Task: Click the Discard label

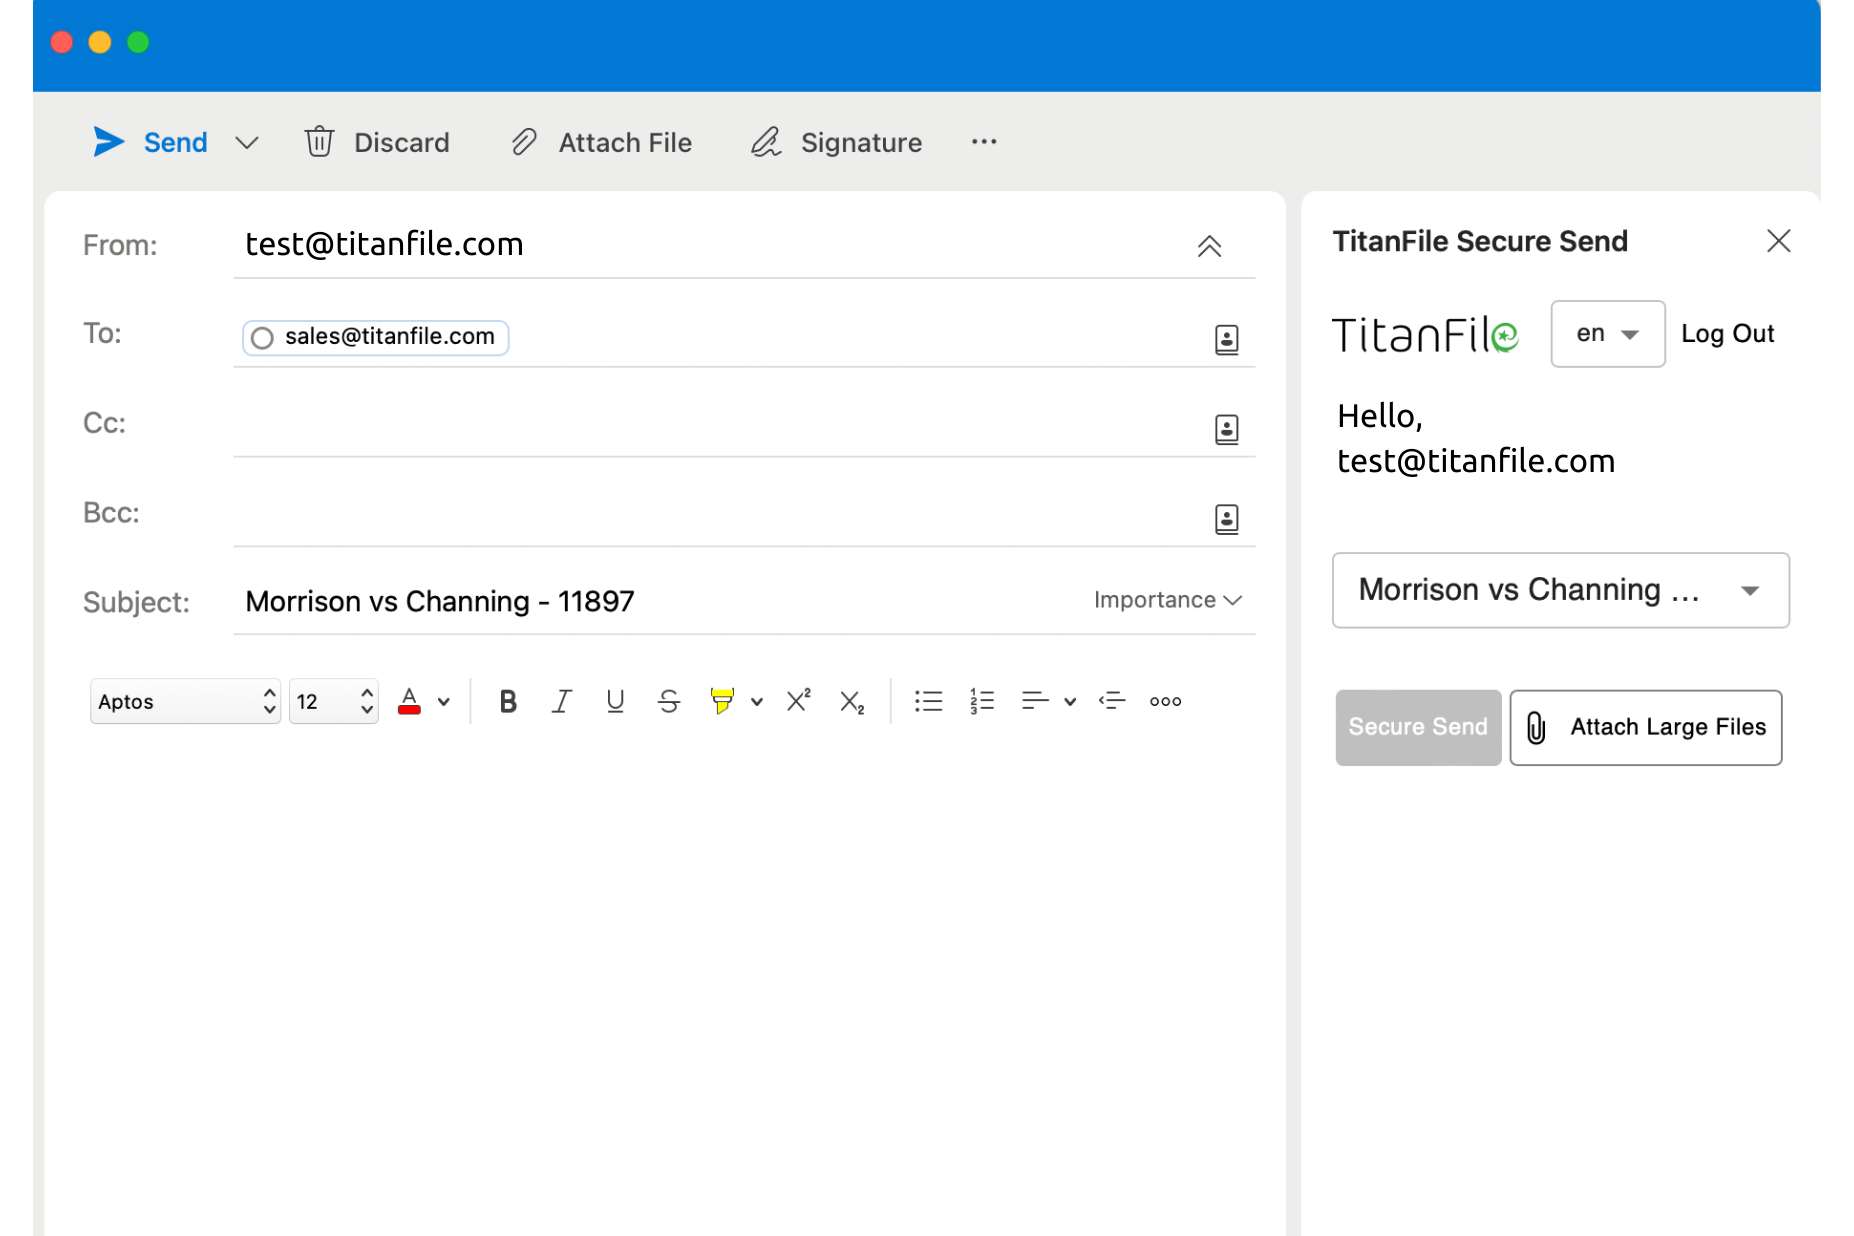Action: [402, 143]
